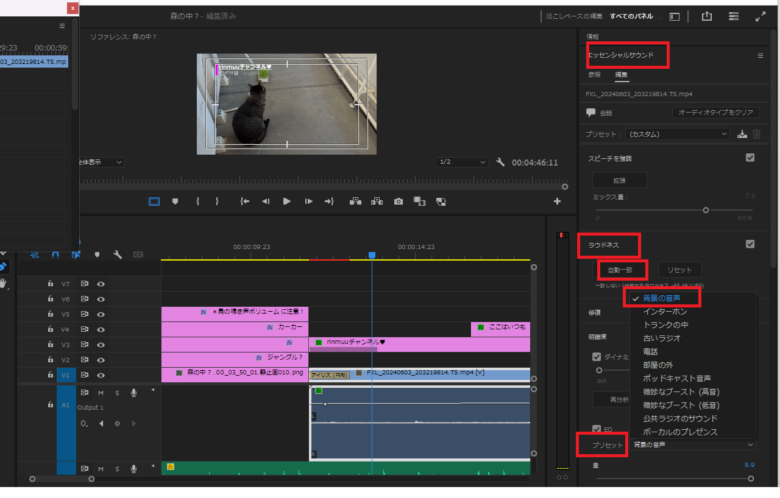
Task: Open the プリセット (カスタム) dropdown
Action: point(677,133)
